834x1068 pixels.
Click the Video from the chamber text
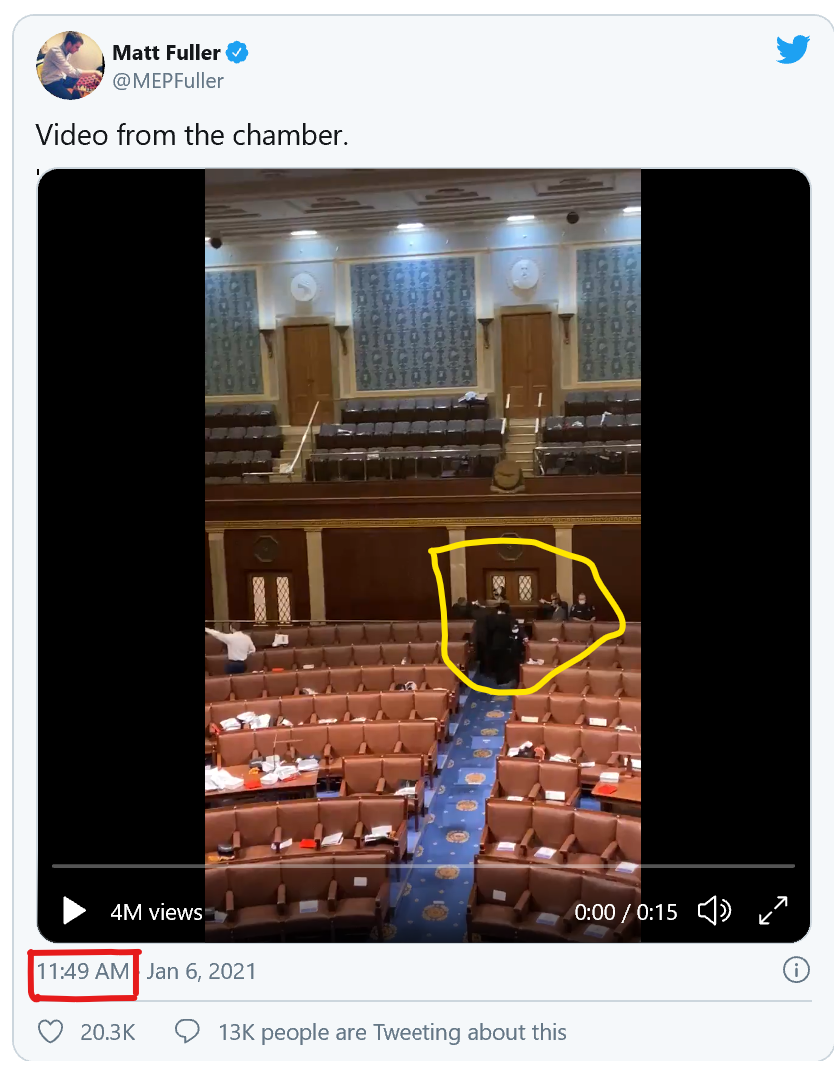coord(191,135)
